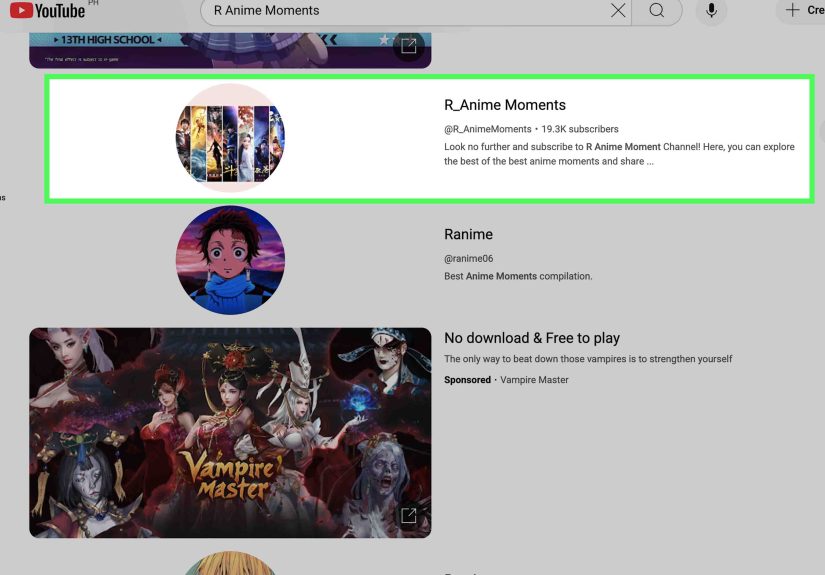Open the Ranime channel title
Screen dimensions: 825x575
(x=468, y=234)
